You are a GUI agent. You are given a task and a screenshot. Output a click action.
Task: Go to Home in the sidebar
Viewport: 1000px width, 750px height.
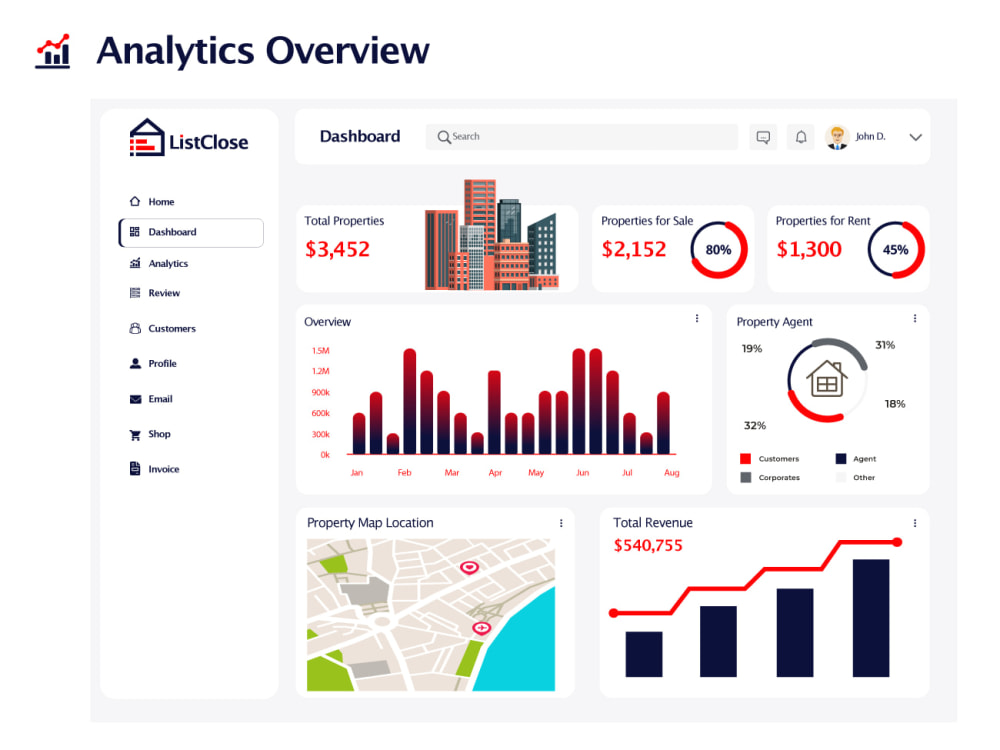pyautogui.click(x=161, y=202)
